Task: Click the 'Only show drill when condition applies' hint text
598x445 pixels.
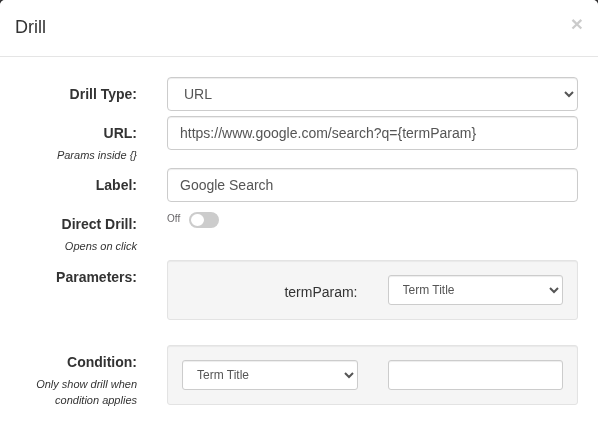Action: (x=87, y=392)
